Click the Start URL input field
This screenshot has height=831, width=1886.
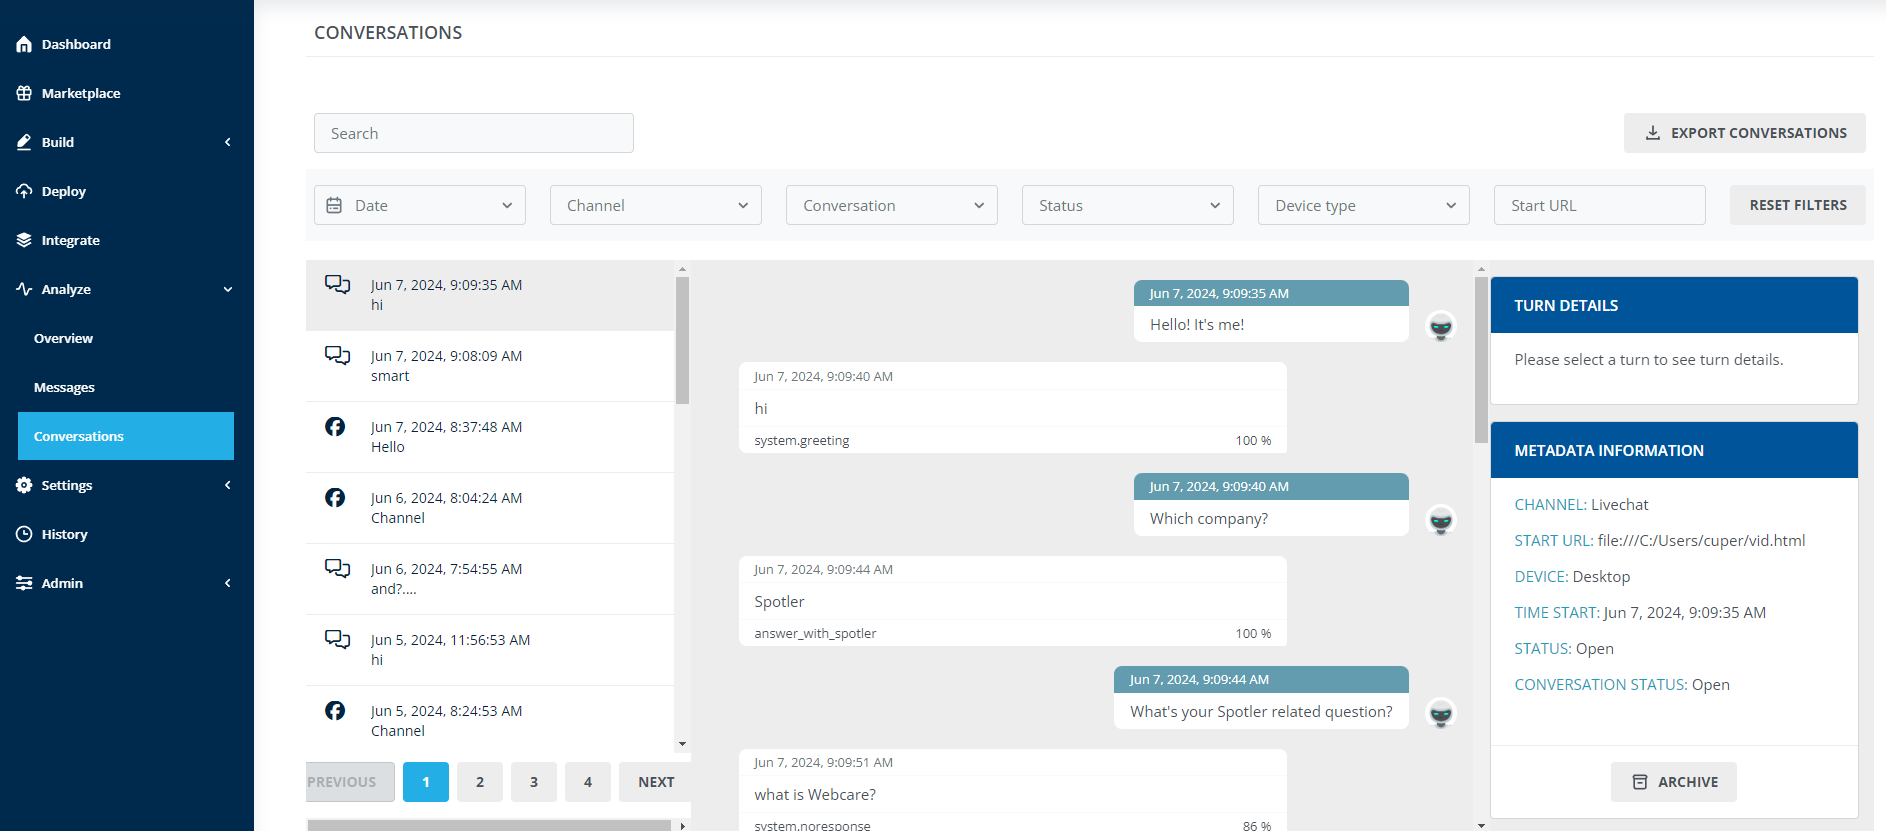coord(1600,205)
